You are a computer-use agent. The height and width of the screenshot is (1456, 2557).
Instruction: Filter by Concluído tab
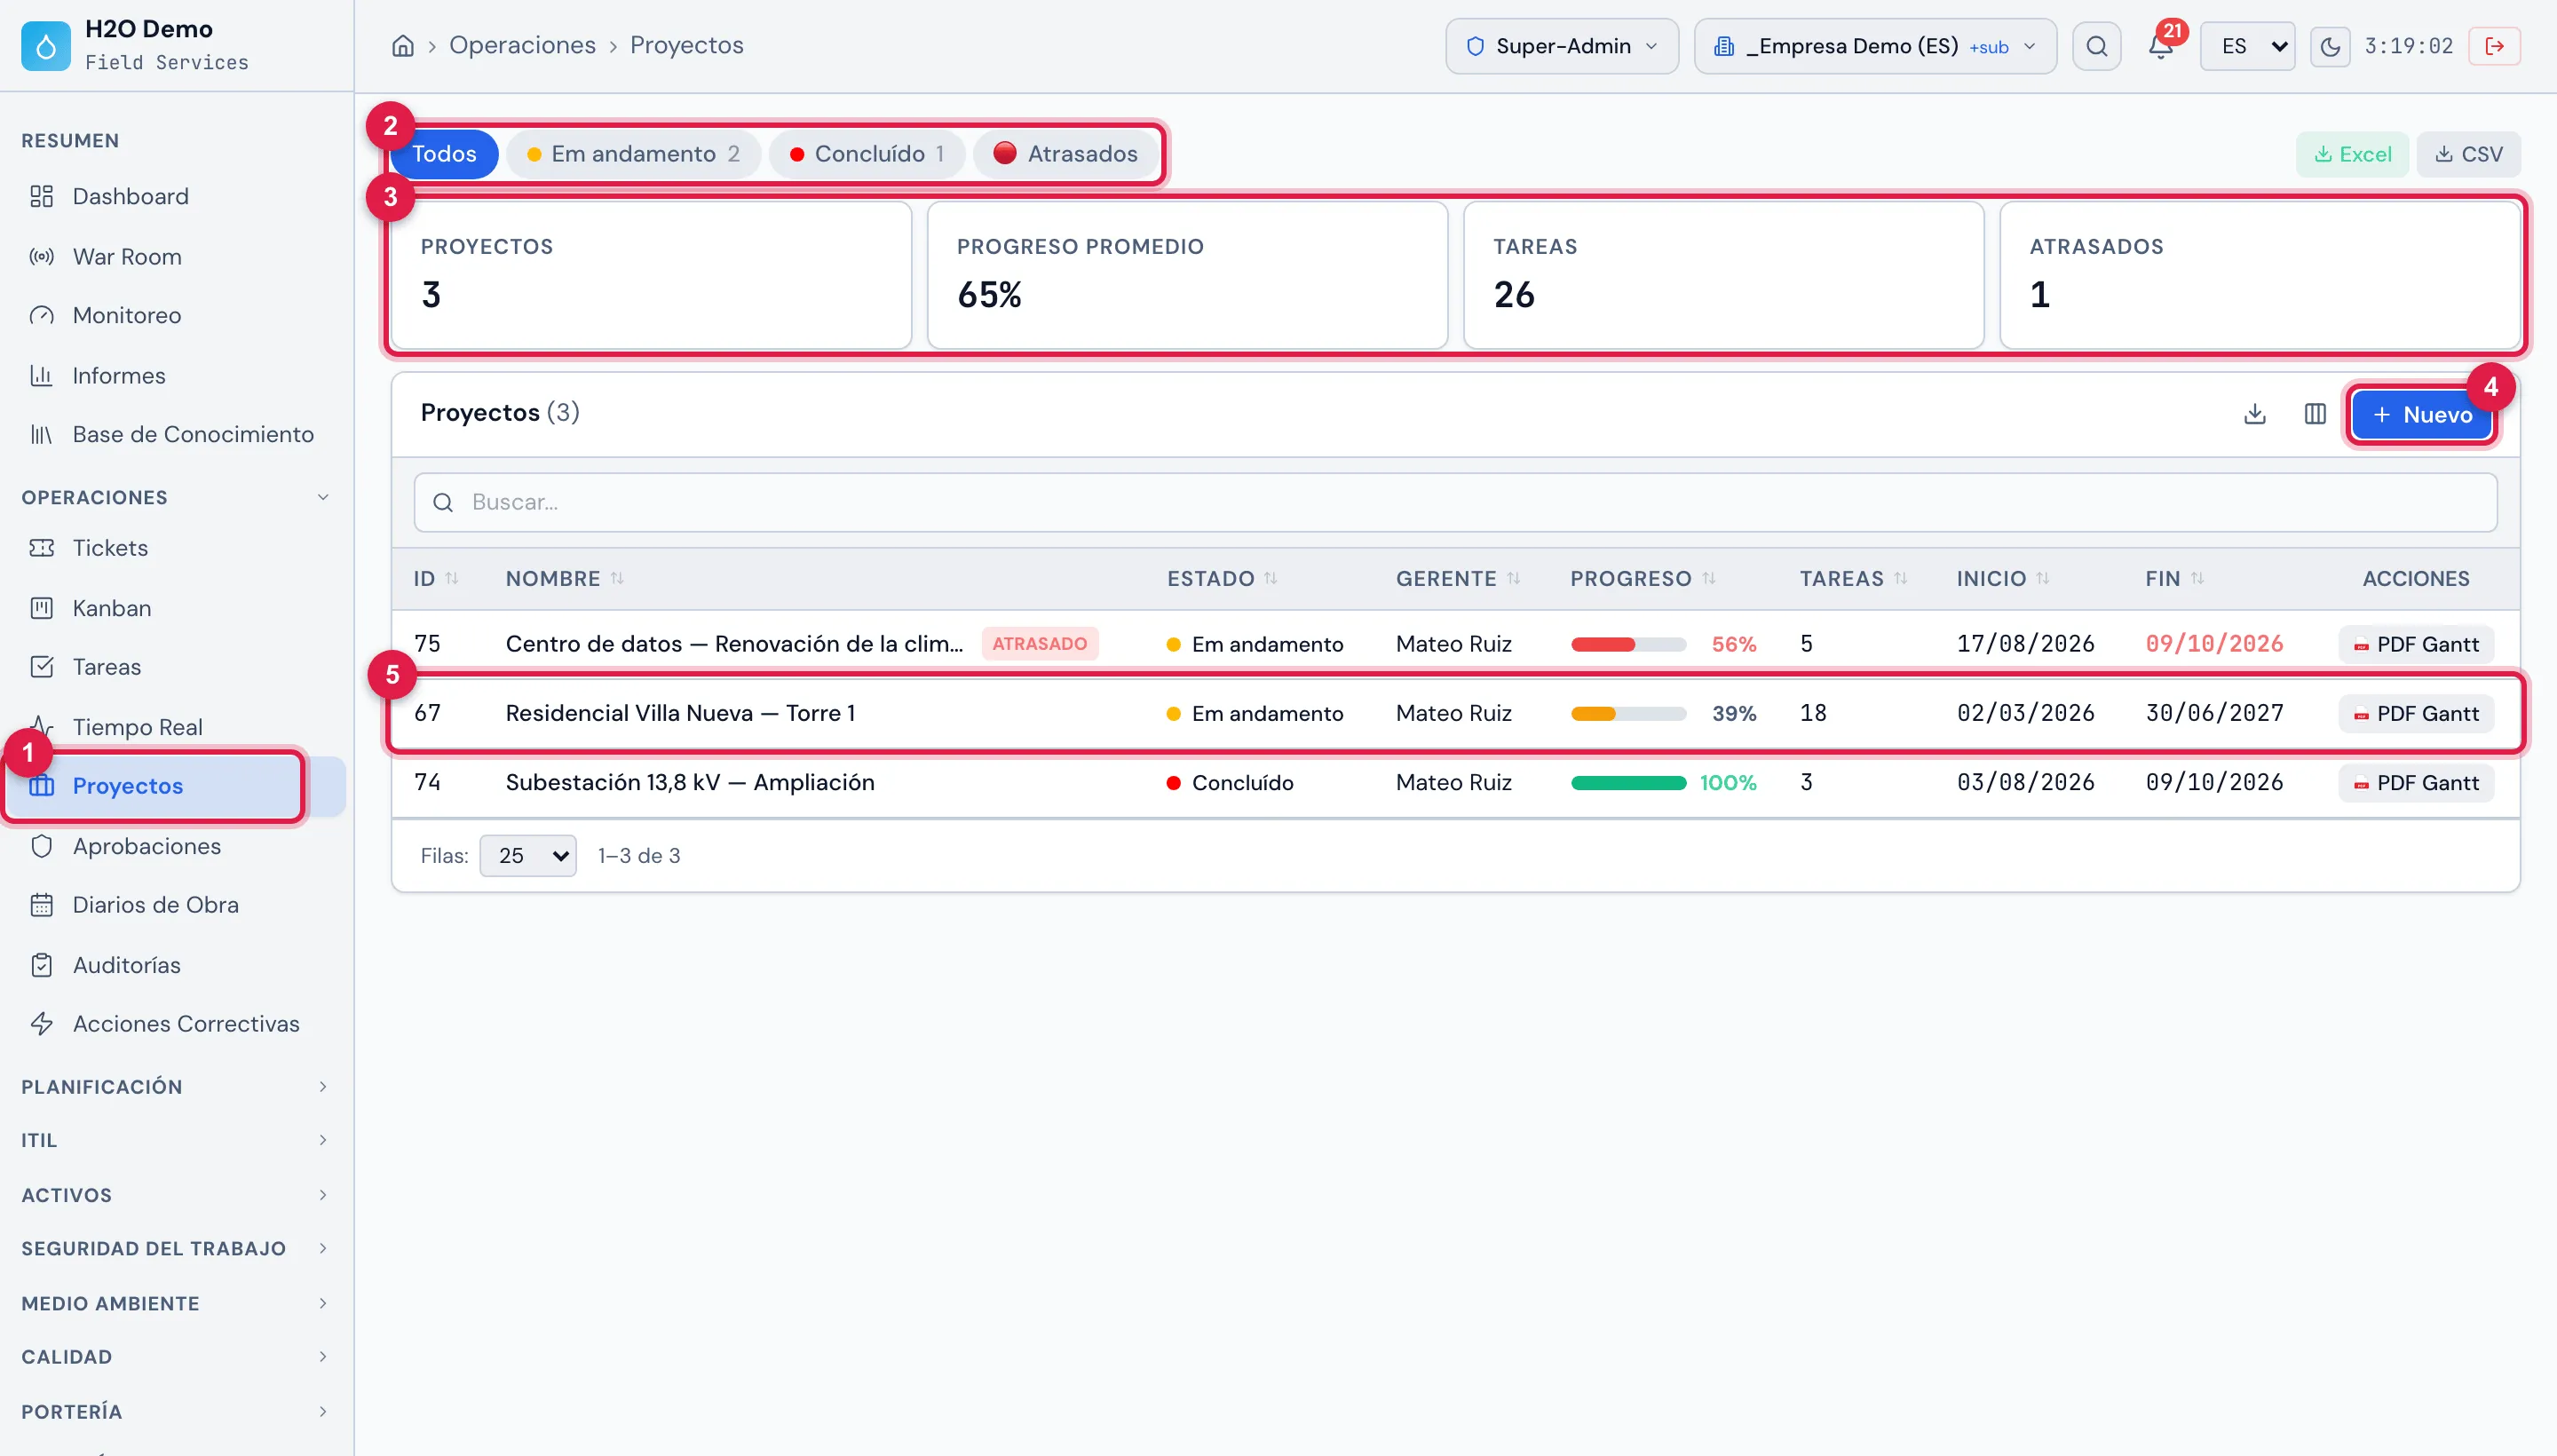867,154
